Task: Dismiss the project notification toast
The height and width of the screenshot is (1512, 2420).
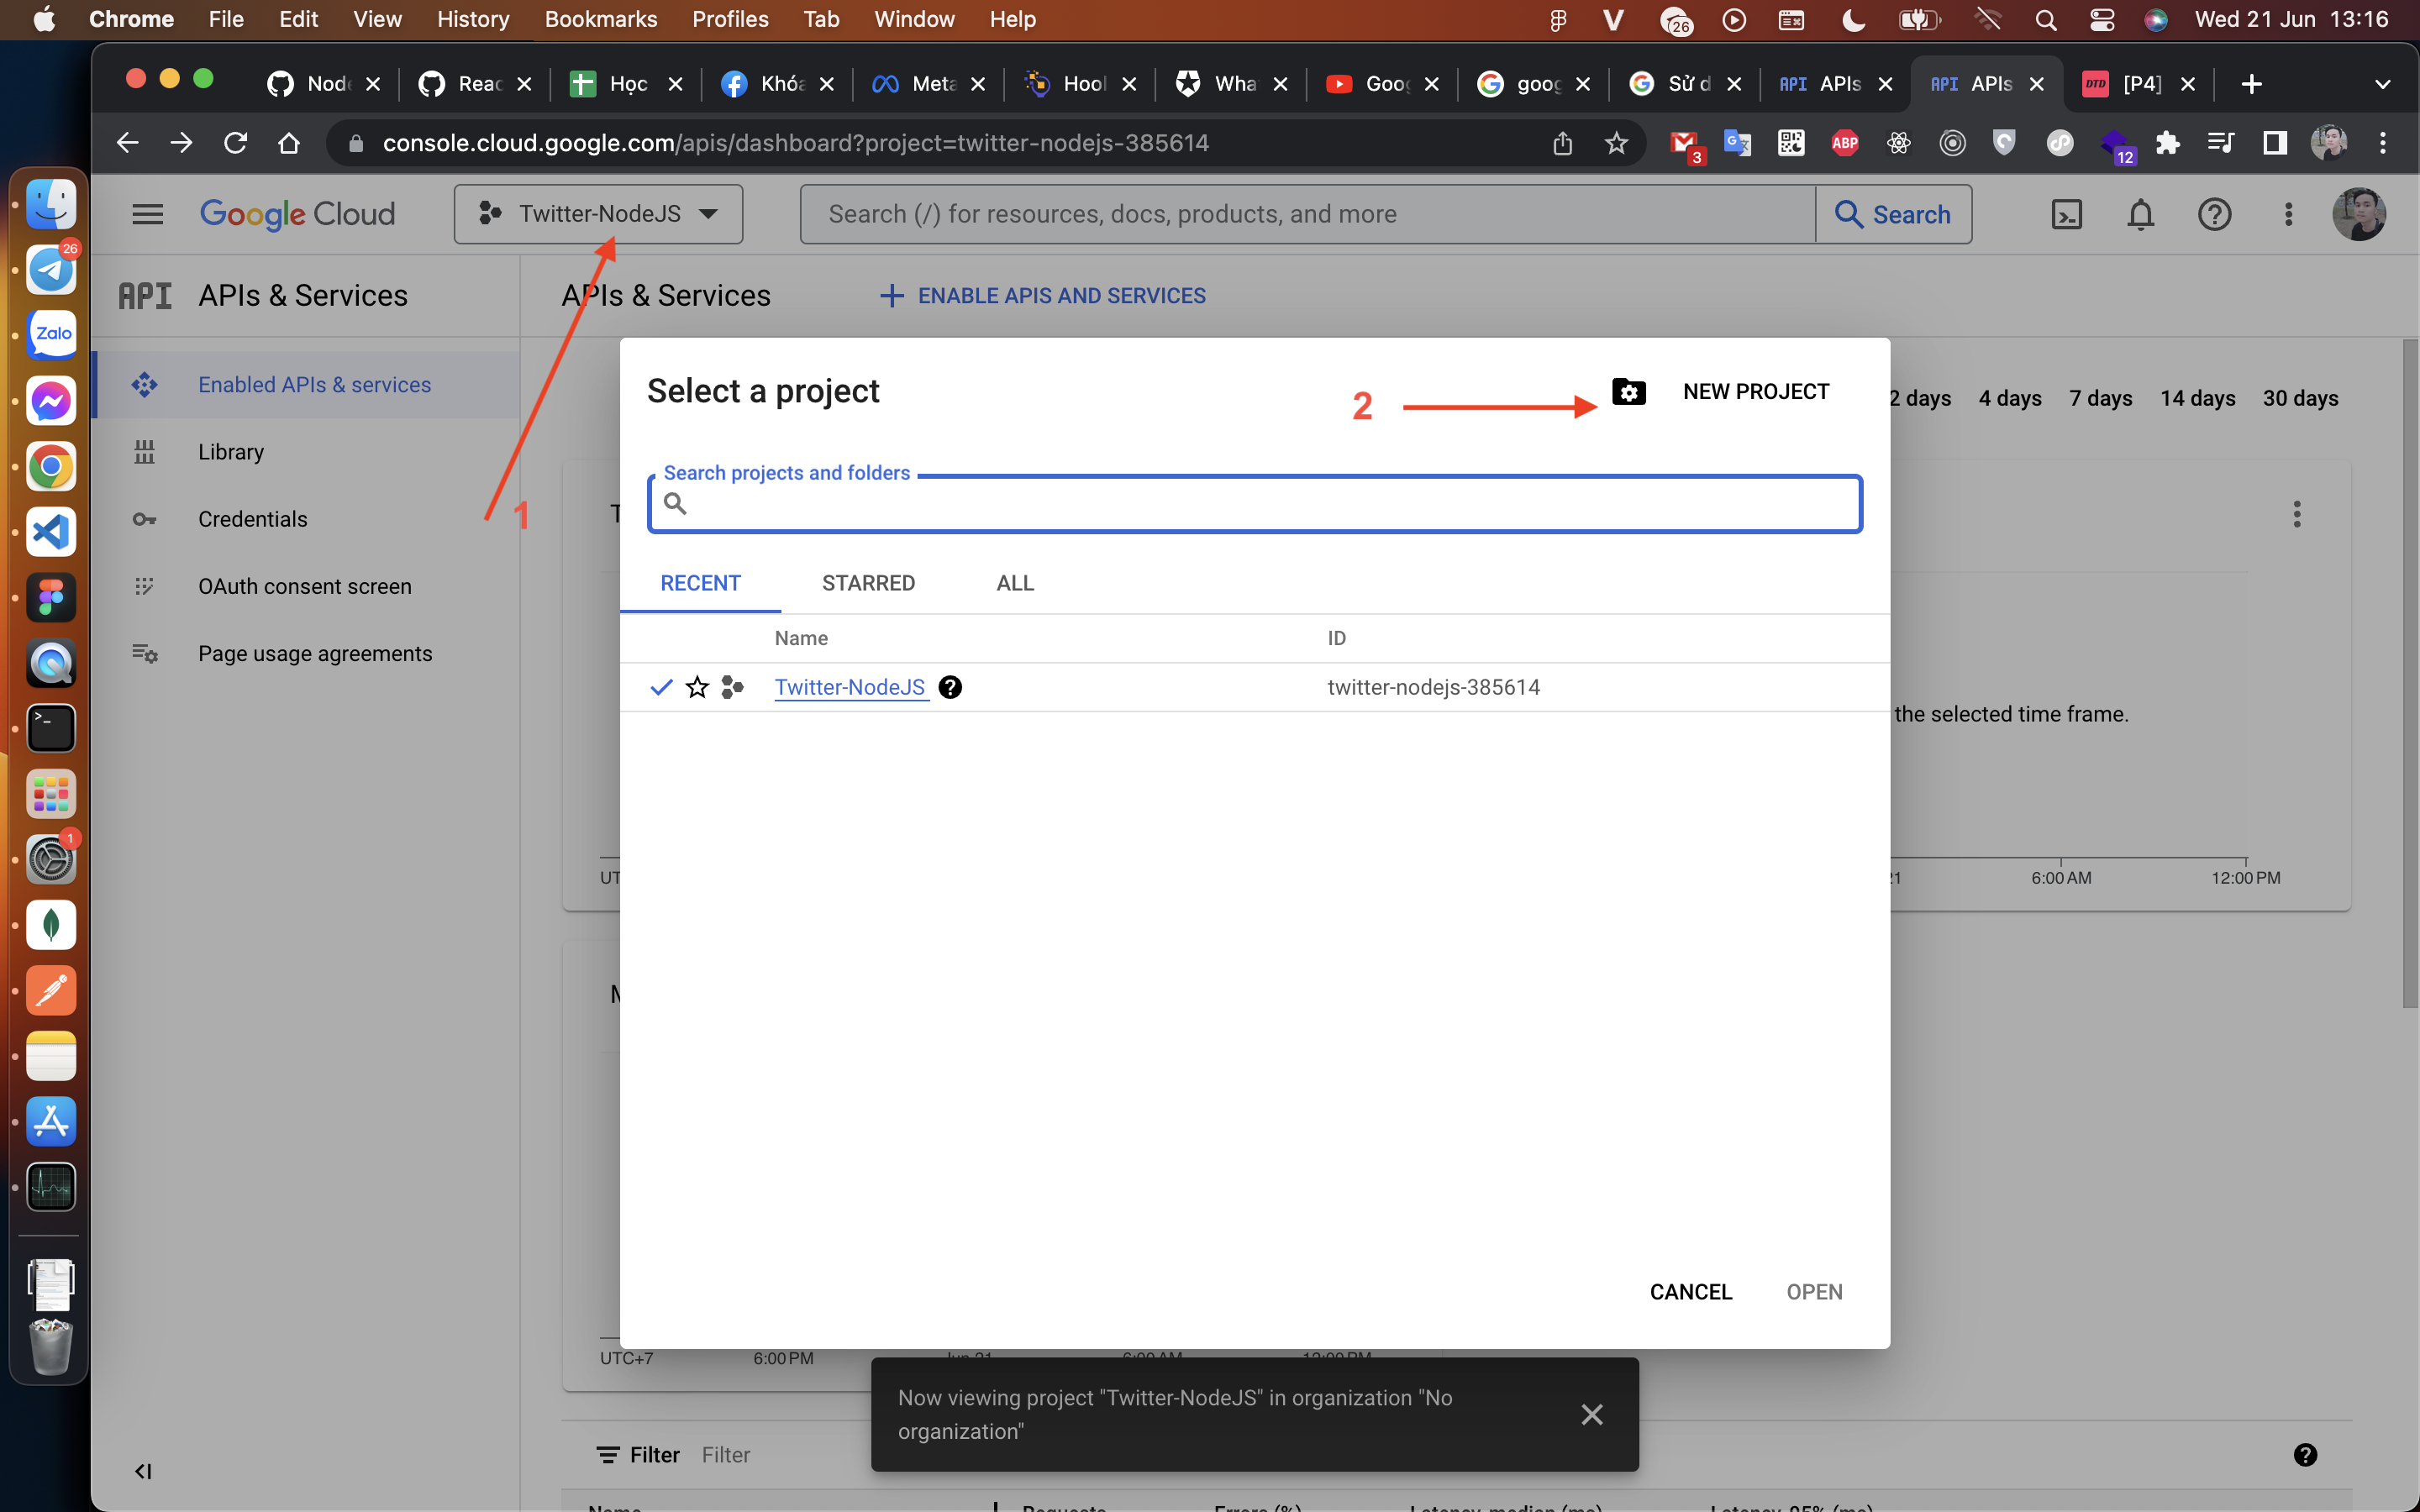Action: coord(1592,1414)
